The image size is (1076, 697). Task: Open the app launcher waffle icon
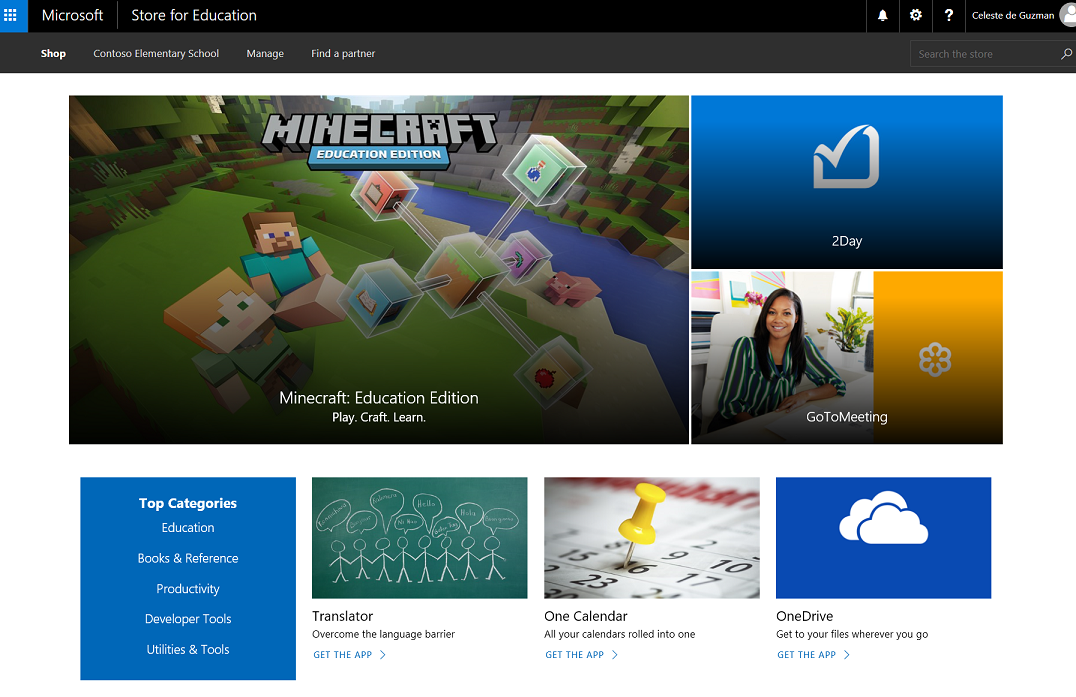10,15
